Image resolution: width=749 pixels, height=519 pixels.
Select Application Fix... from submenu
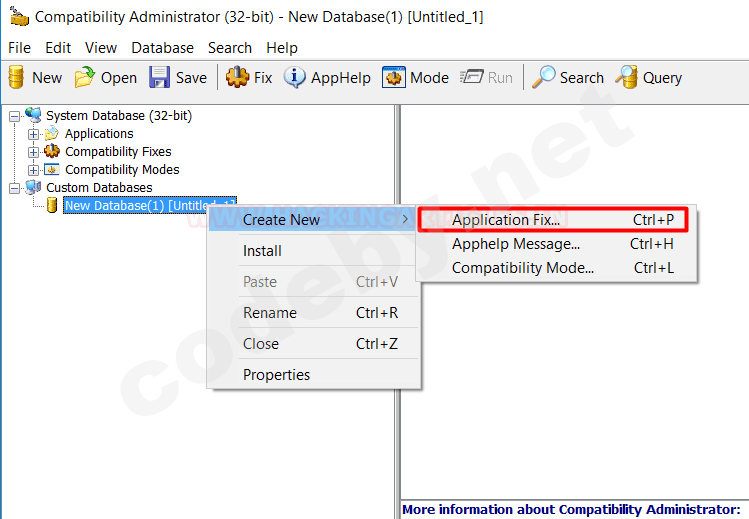point(553,220)
